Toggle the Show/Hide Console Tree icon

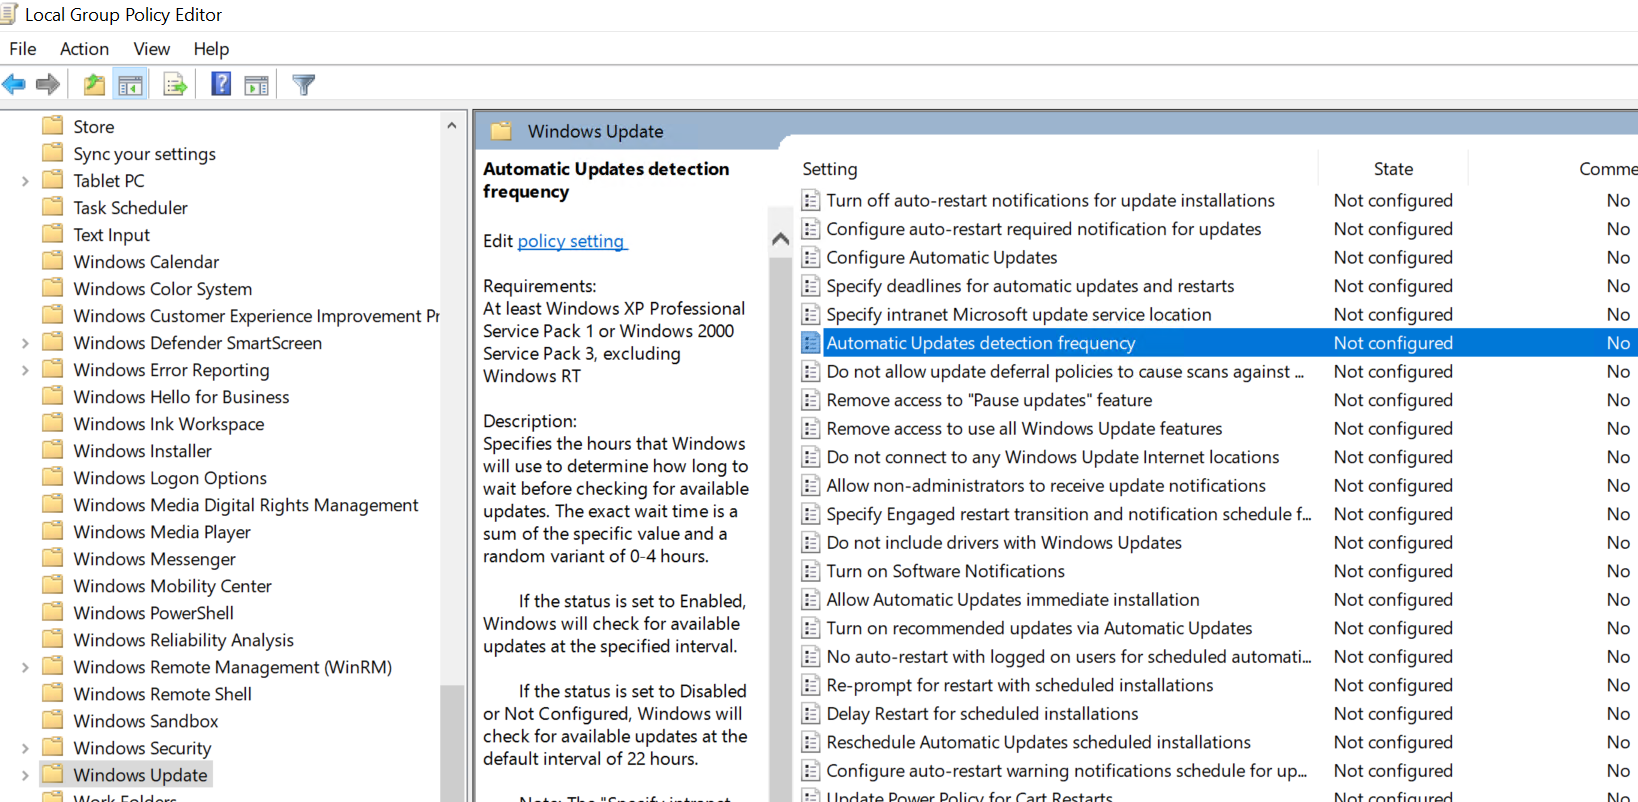[130, 85]
